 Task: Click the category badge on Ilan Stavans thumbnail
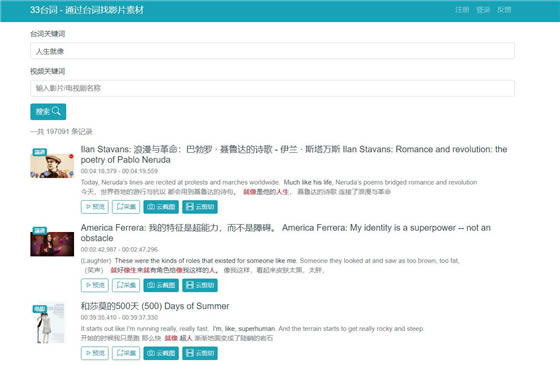pyautogui.click(x=40, y=152)
